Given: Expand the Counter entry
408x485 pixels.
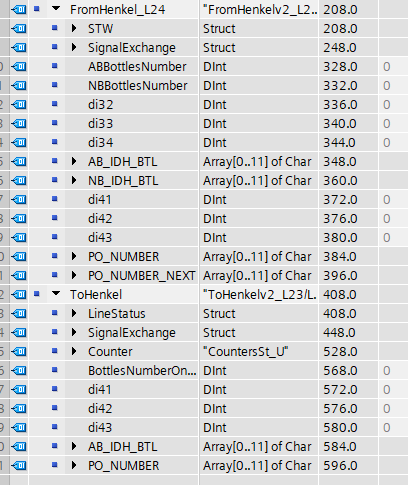Looking at the screenshot, I should (x=74, y=351).
